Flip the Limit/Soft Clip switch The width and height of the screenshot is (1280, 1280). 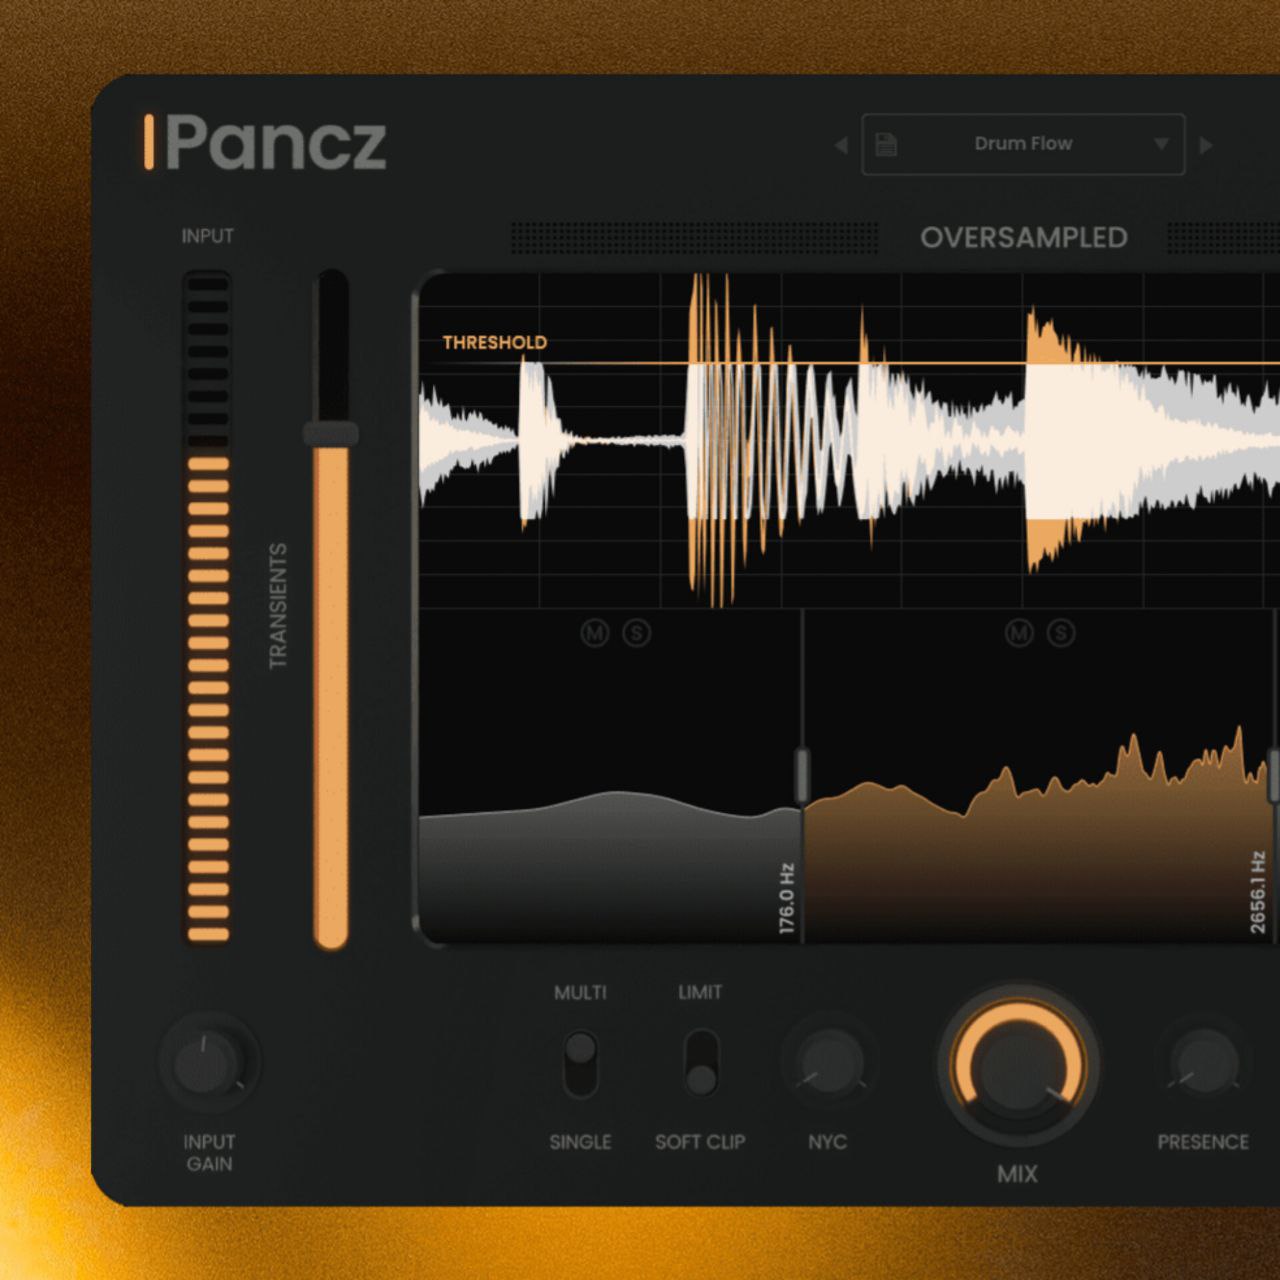[x=701, y=1064]
